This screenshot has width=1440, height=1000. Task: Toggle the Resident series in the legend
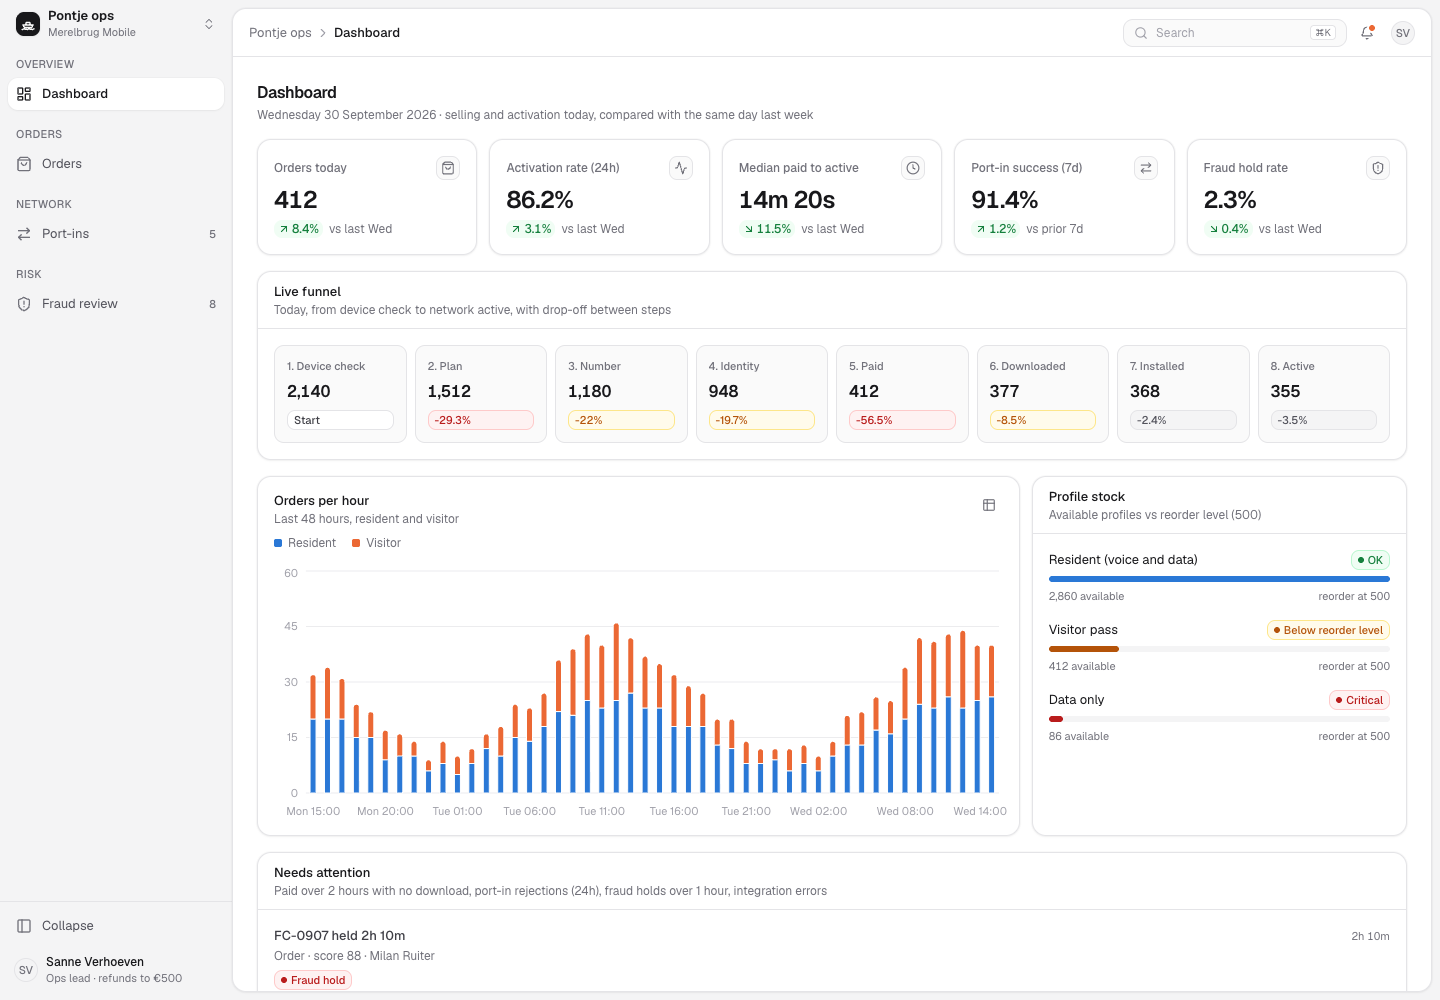305,543
